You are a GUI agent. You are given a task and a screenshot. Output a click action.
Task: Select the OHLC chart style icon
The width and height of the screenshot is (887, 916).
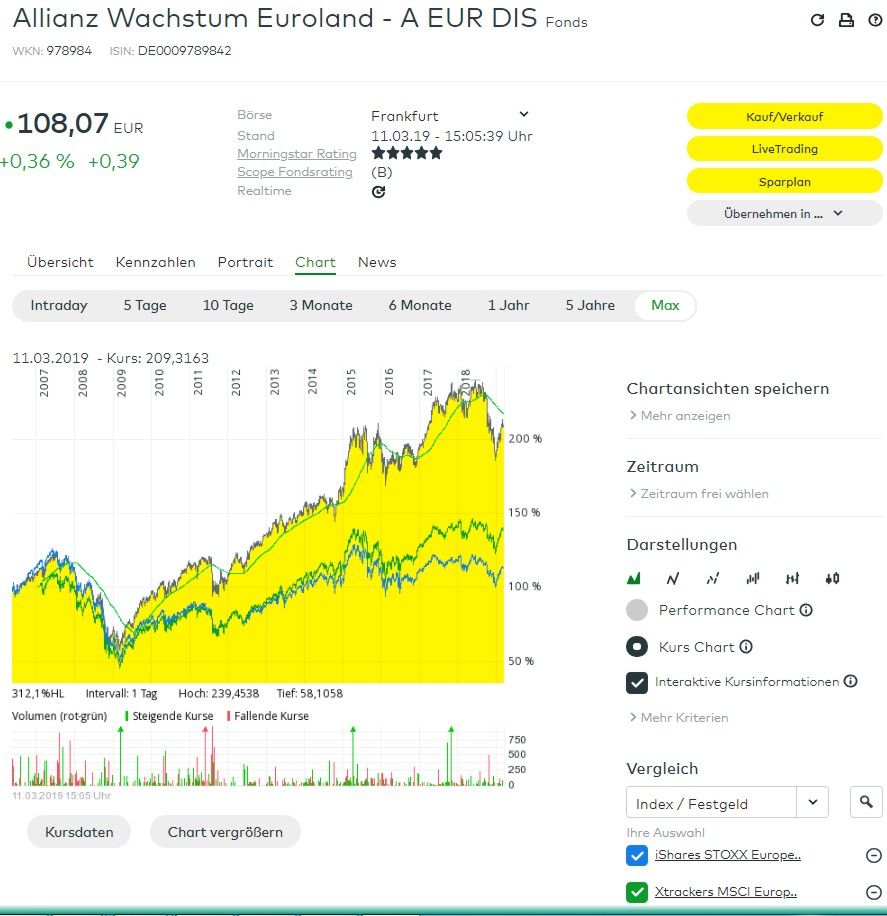click(792, 578)
